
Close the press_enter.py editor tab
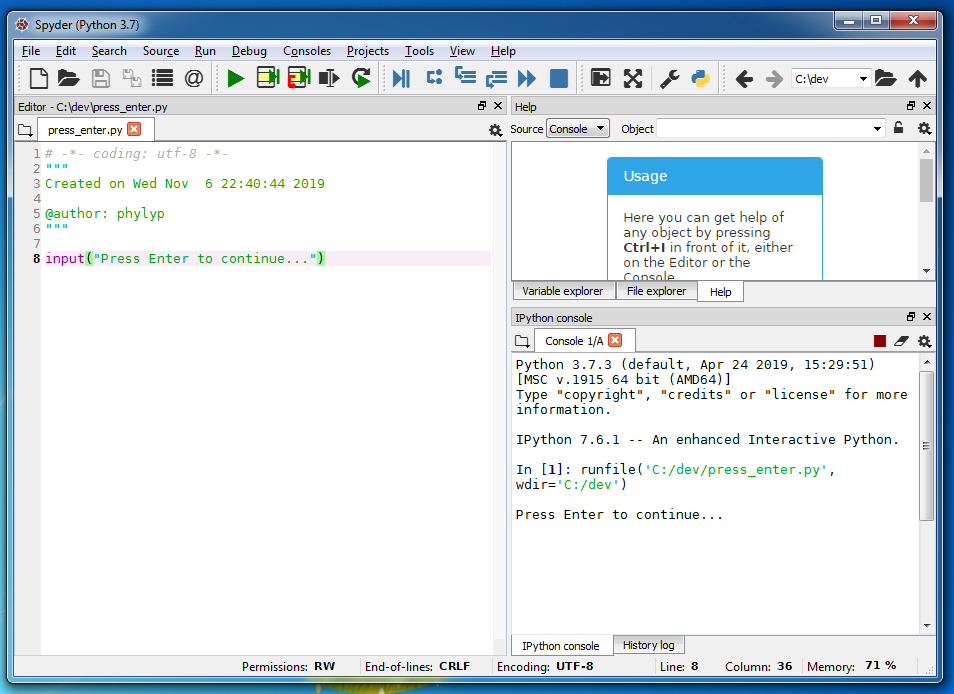click(x=134, y=129)
